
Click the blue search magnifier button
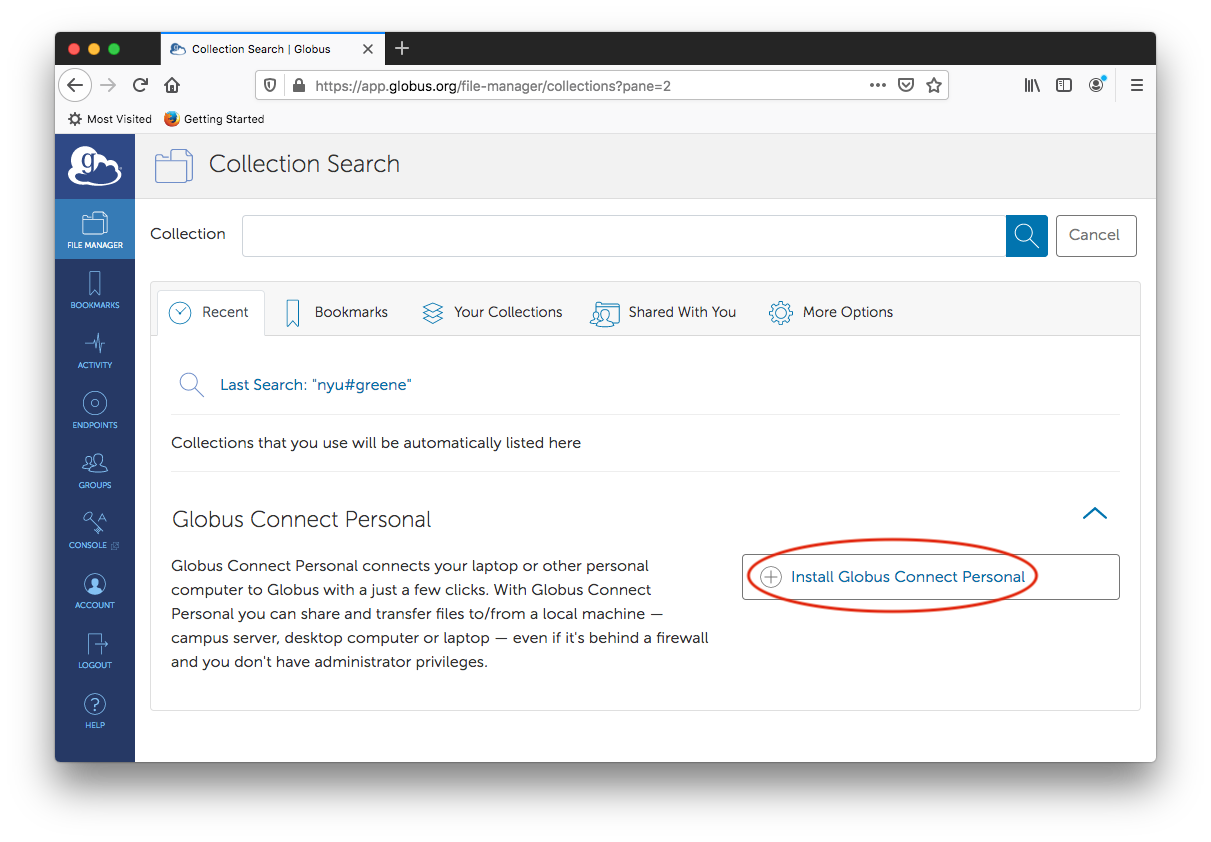point(1026,235)
